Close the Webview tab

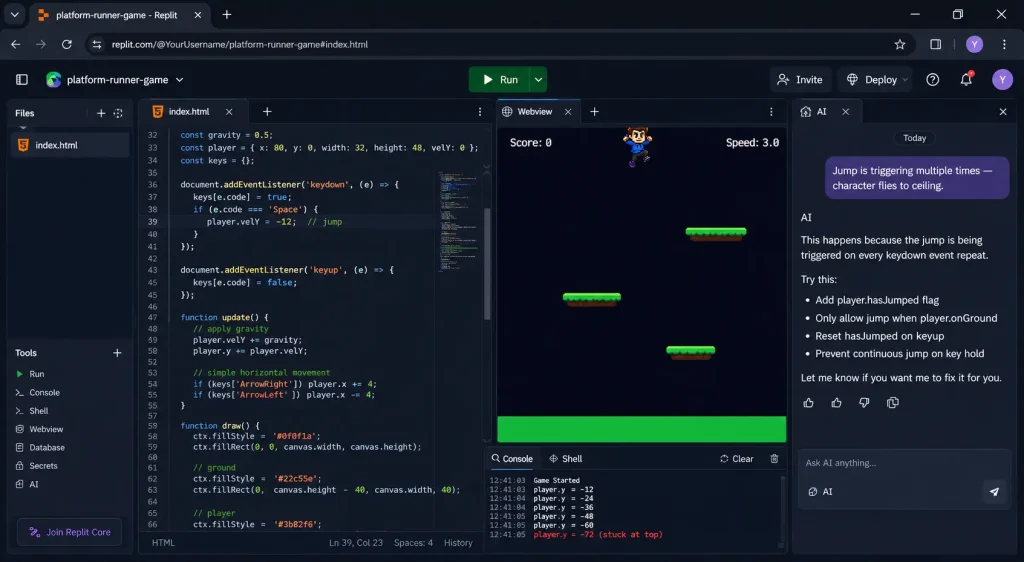point(568,112)
